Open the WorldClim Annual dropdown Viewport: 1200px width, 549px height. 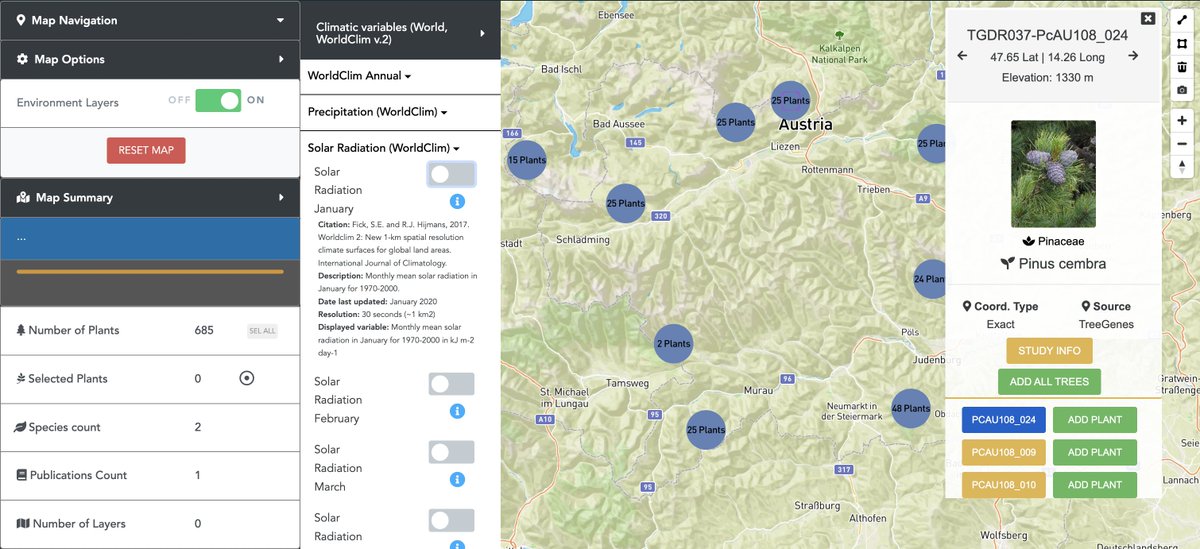[x=359, y=75]
